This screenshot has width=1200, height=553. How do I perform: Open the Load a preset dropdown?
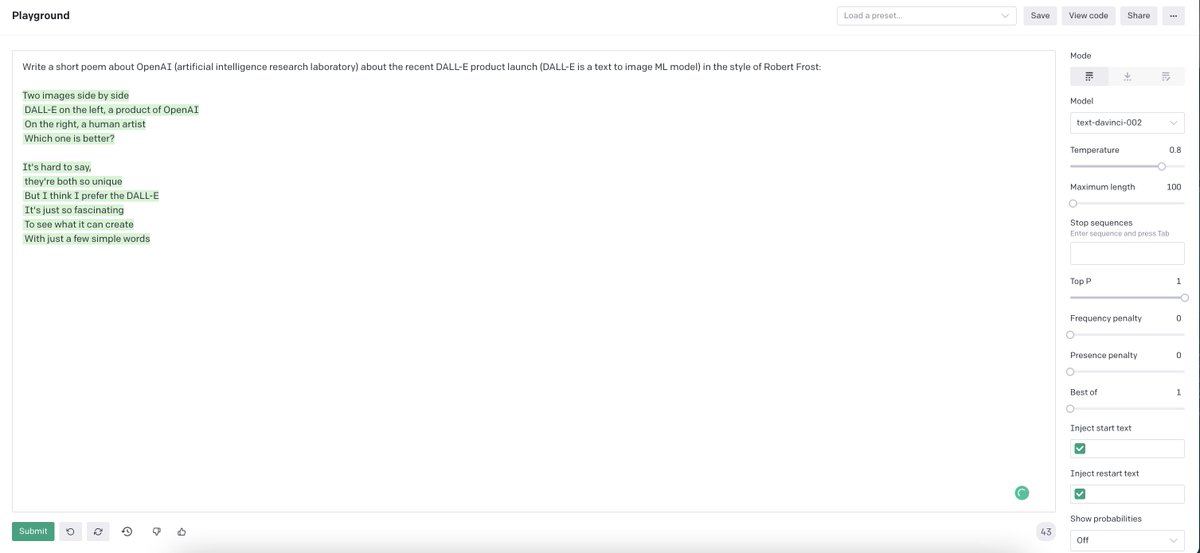(926, 16)
